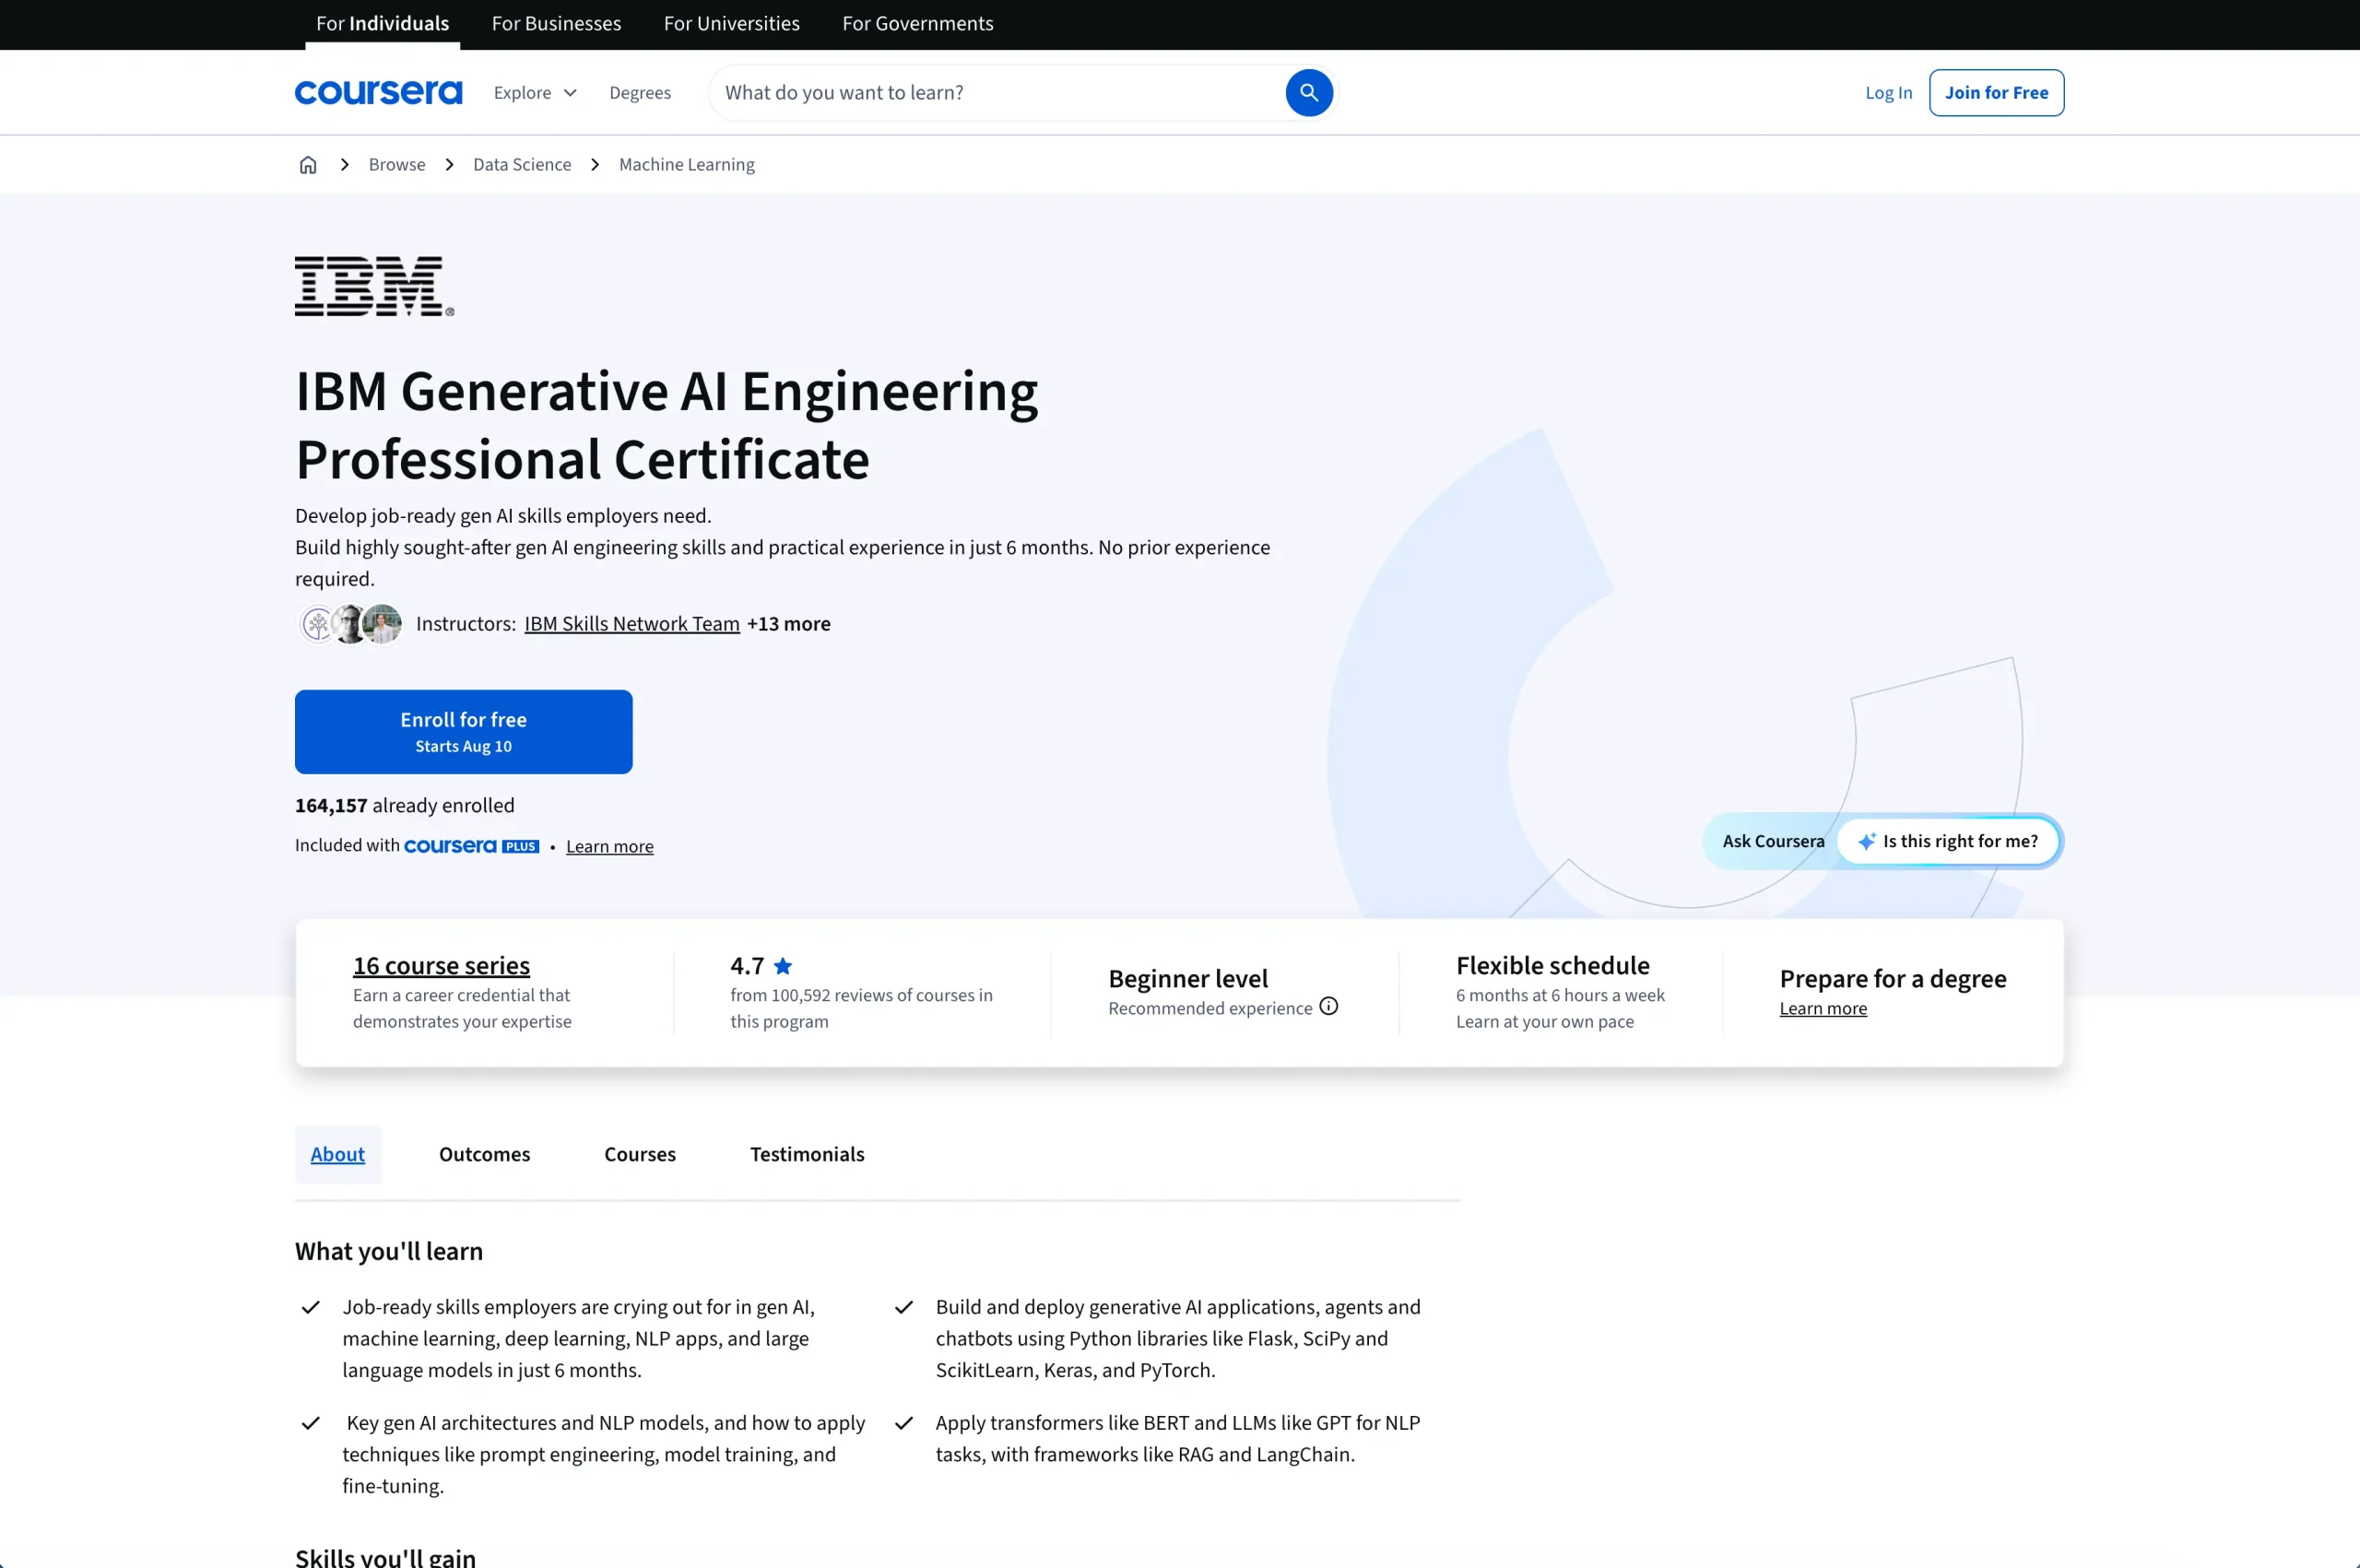Click the Flexible schedule heading
The height and width of the screenshot is (1568, 2360).
(1552, 965)
